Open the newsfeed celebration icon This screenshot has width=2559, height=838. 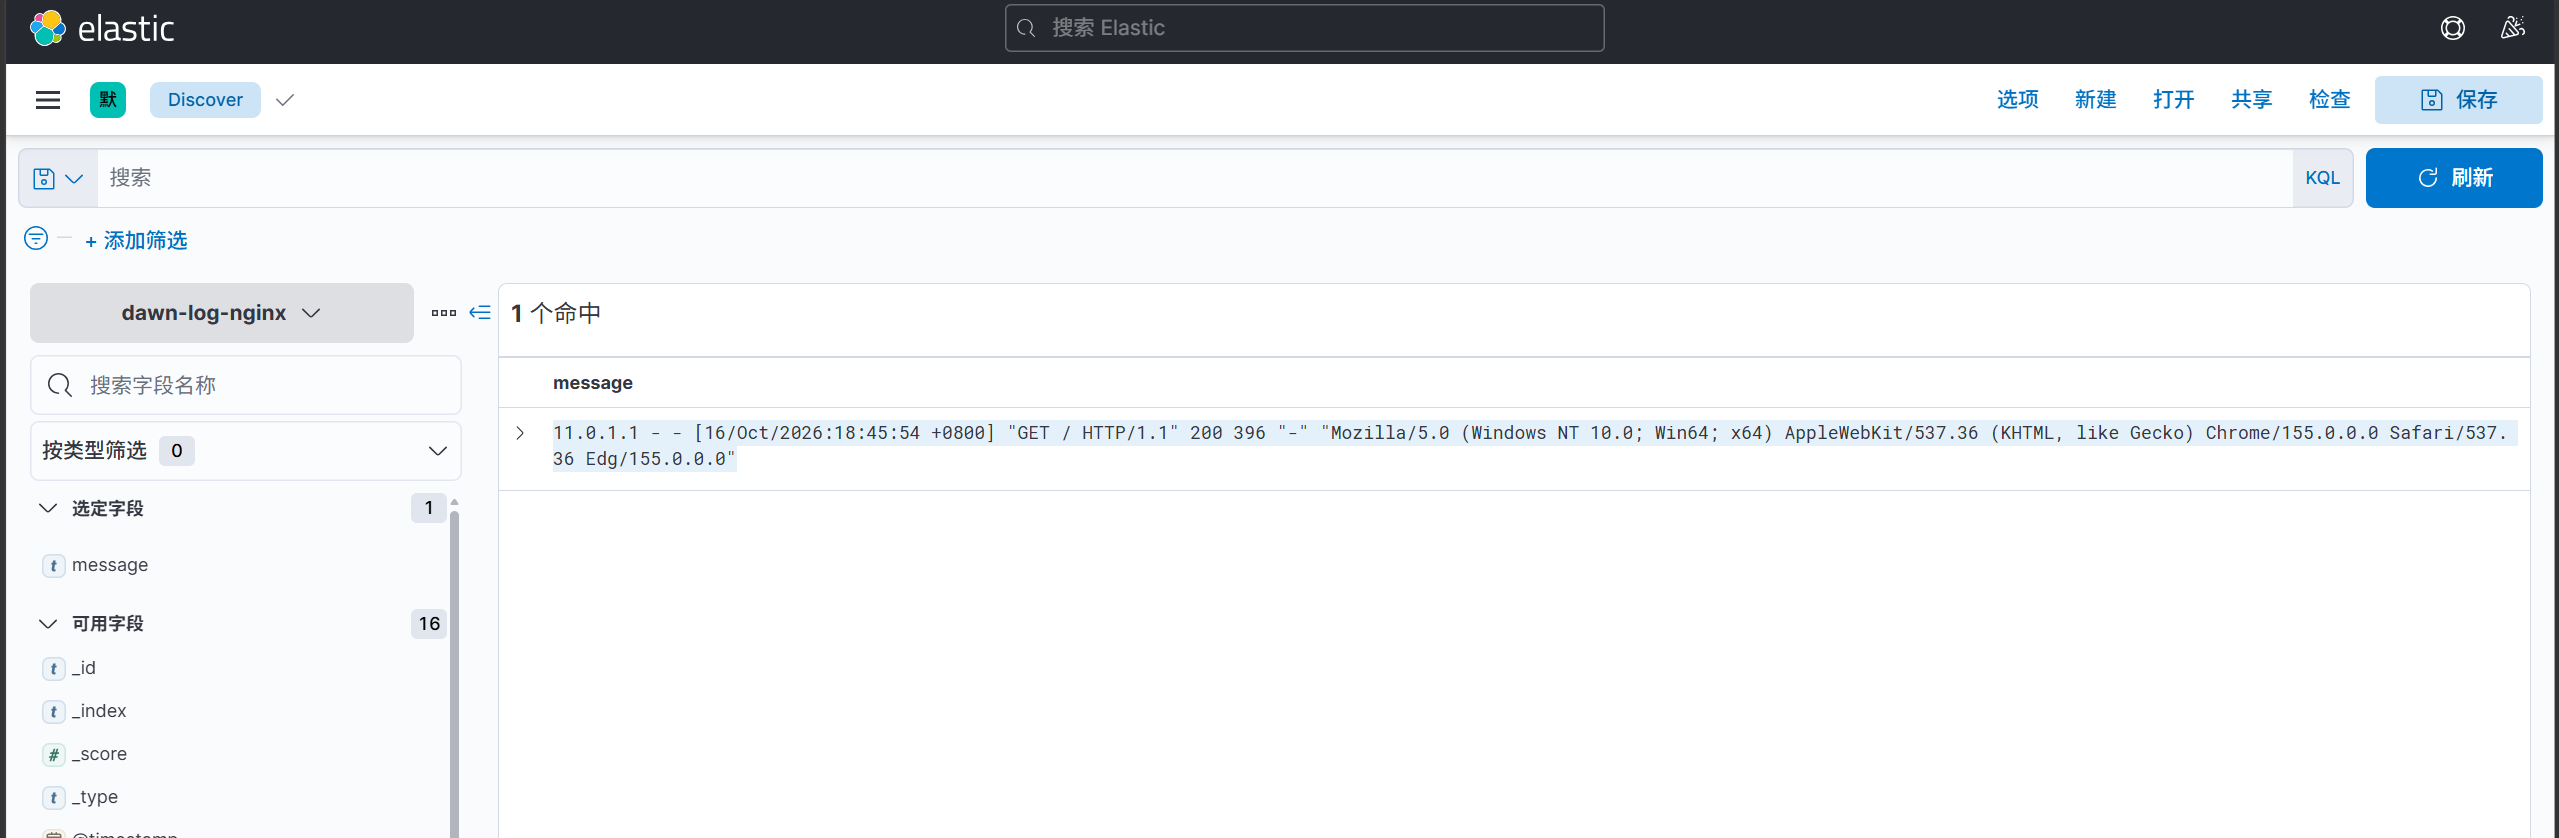tap(2512, 28)
